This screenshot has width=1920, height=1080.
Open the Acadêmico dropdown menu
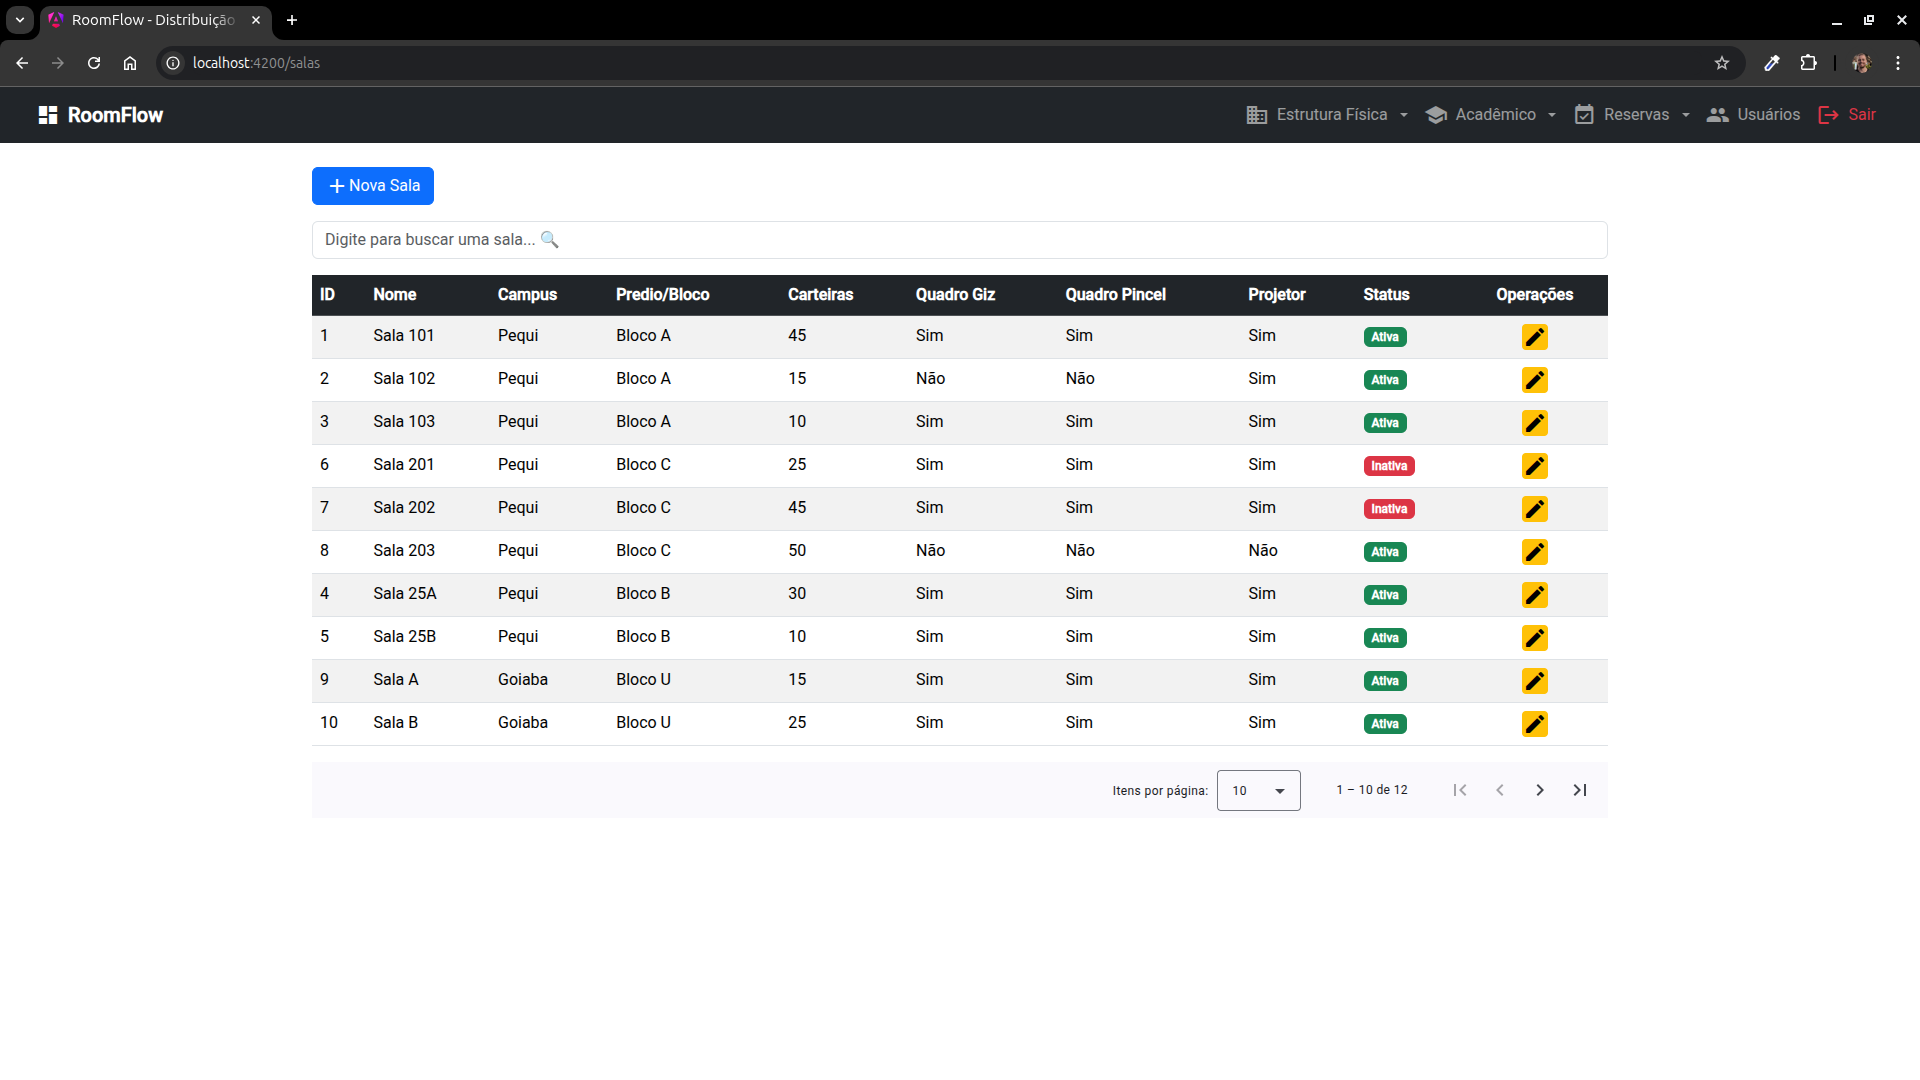(1490, 115)
